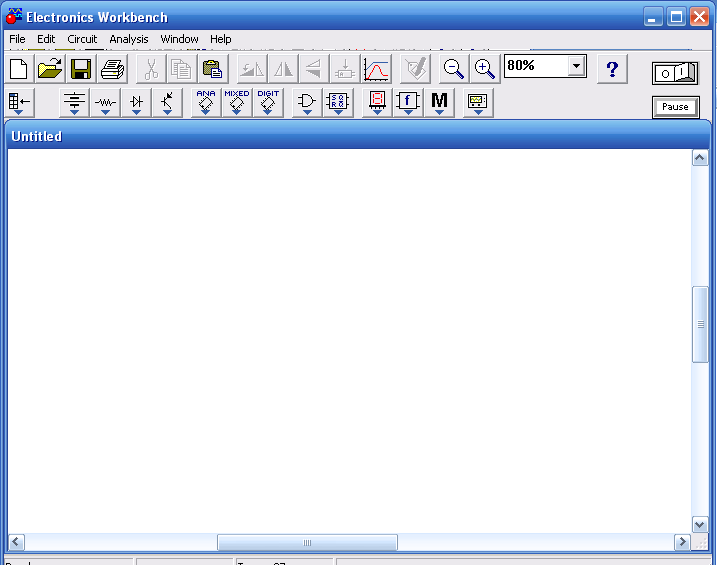The height and width of the screenshot is (565, 717).
Task: Flip component horizontally
Action: click(283, 69)
